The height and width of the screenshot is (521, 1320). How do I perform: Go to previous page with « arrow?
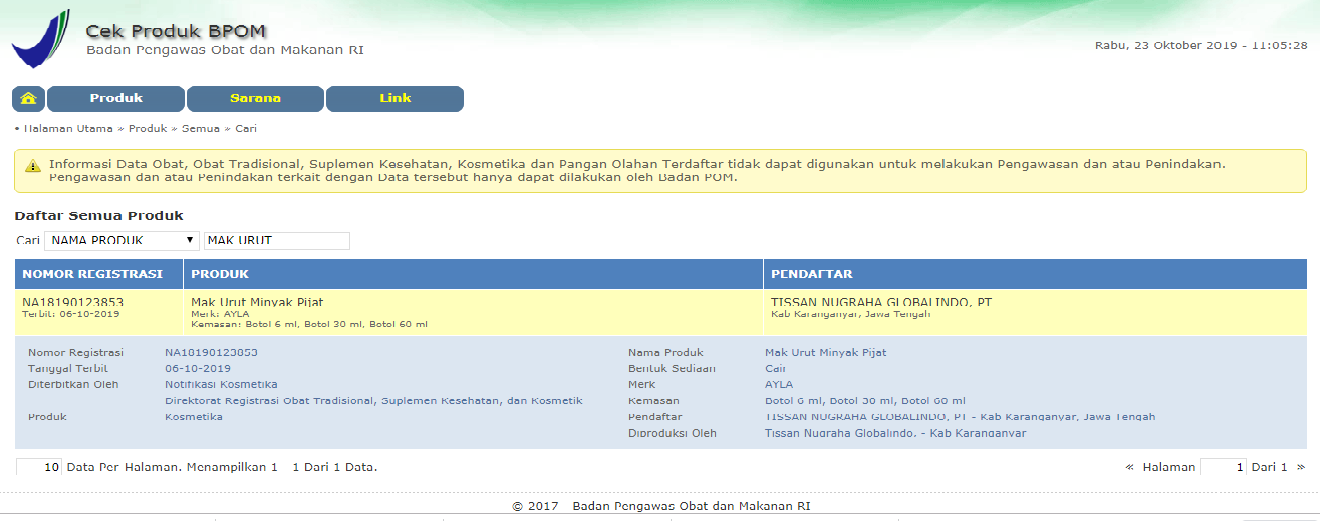pos(1130,467)
